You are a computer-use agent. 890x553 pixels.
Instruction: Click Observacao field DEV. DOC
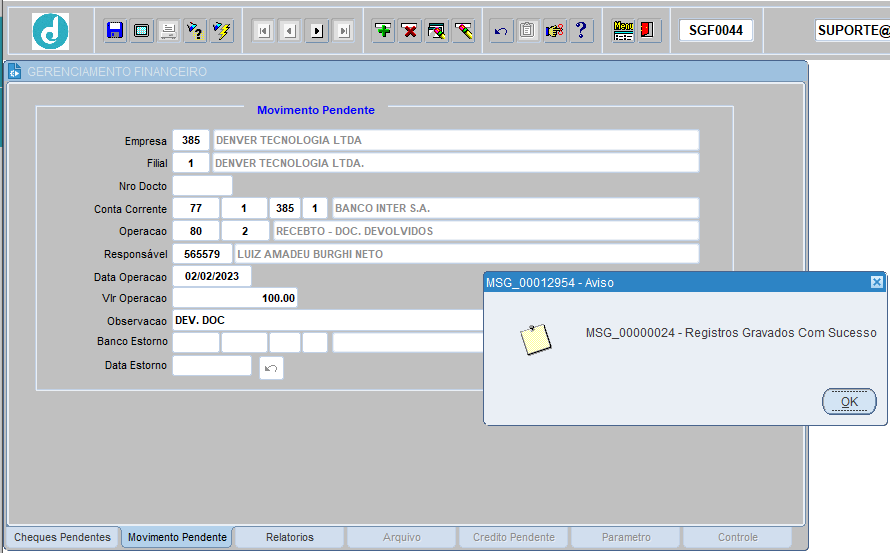[328, 320]
